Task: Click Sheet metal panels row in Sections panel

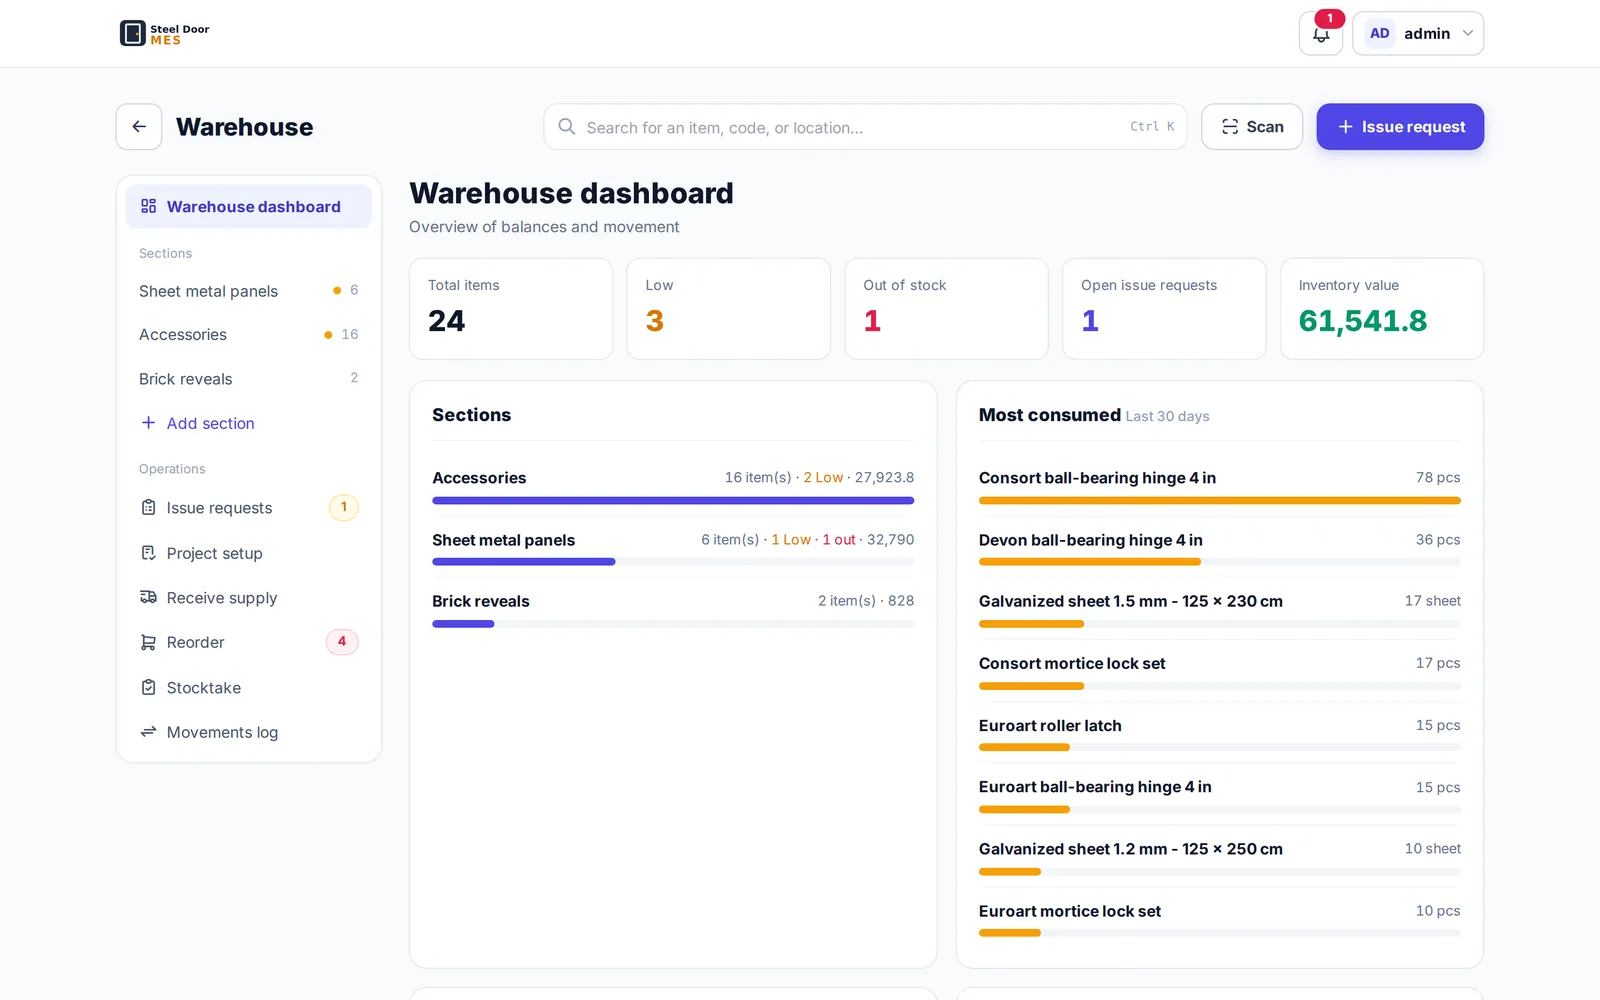Action: 673,547
